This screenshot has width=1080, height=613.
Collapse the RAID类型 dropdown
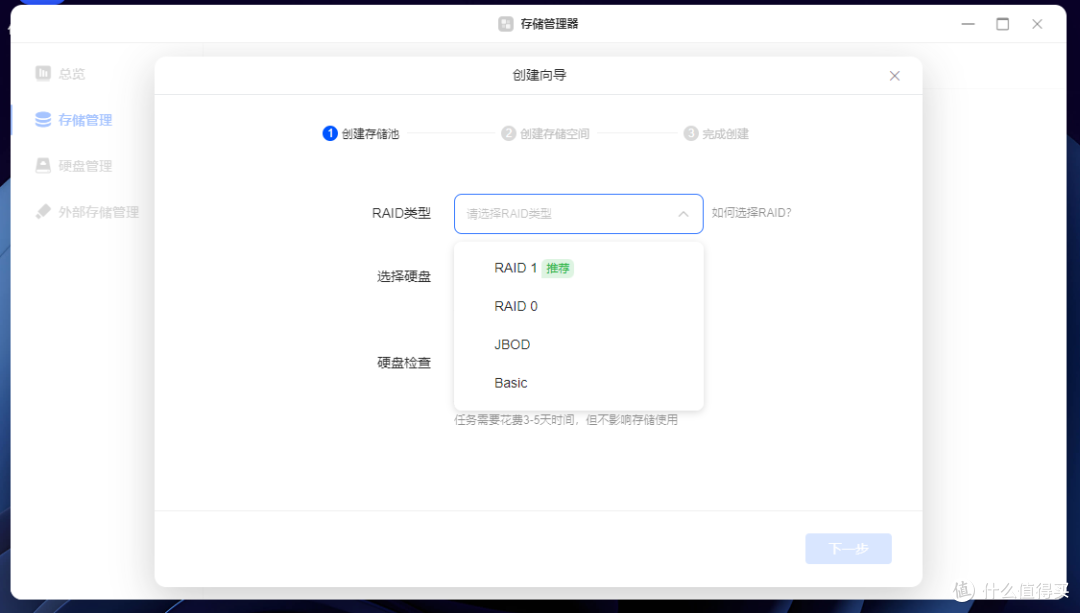[579, 214]
